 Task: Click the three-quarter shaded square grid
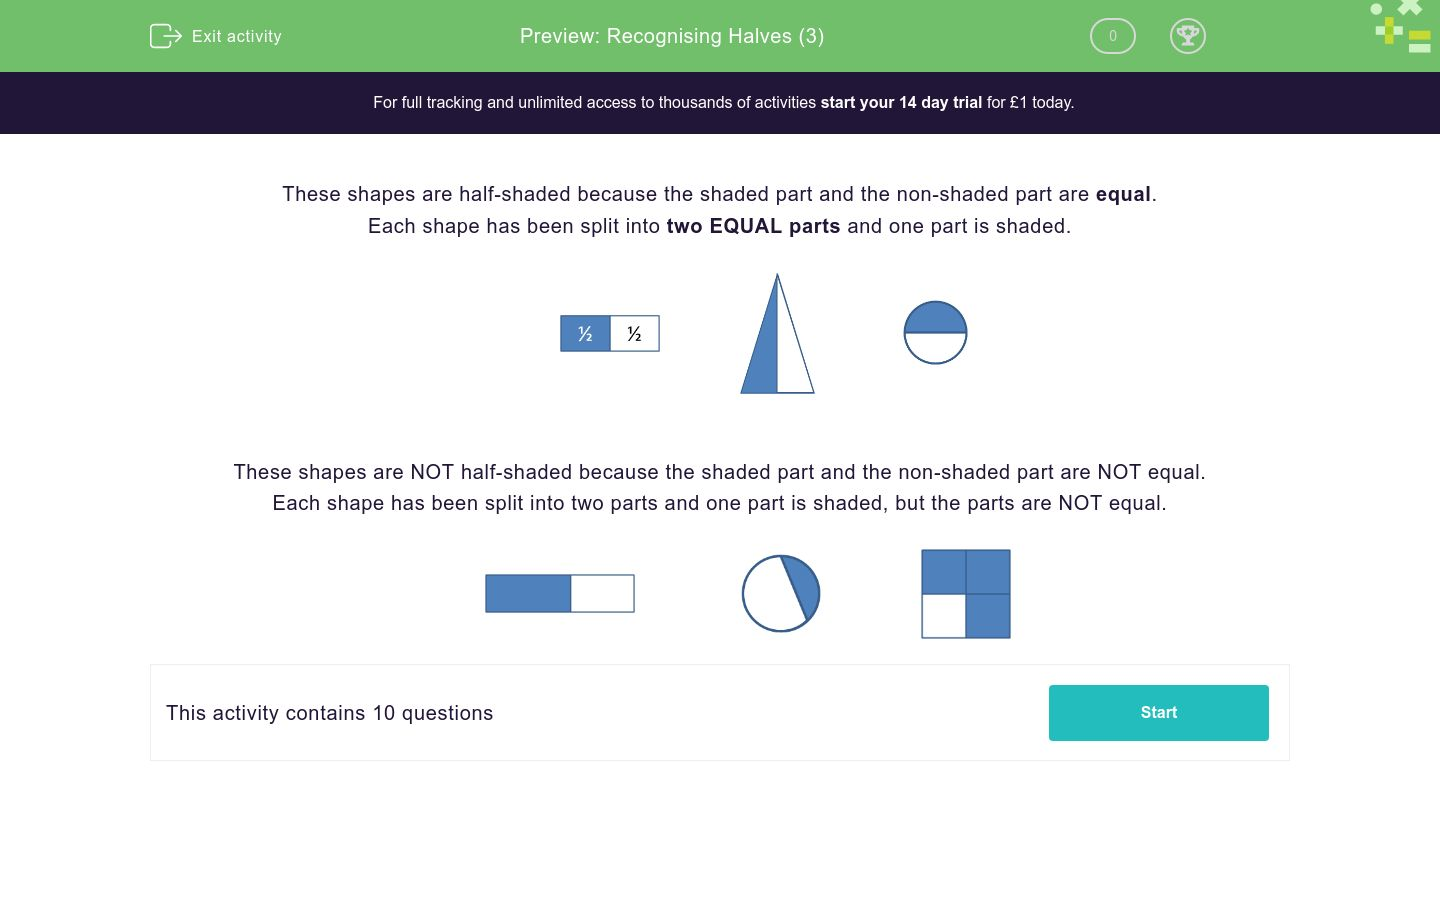click(966, 593)
